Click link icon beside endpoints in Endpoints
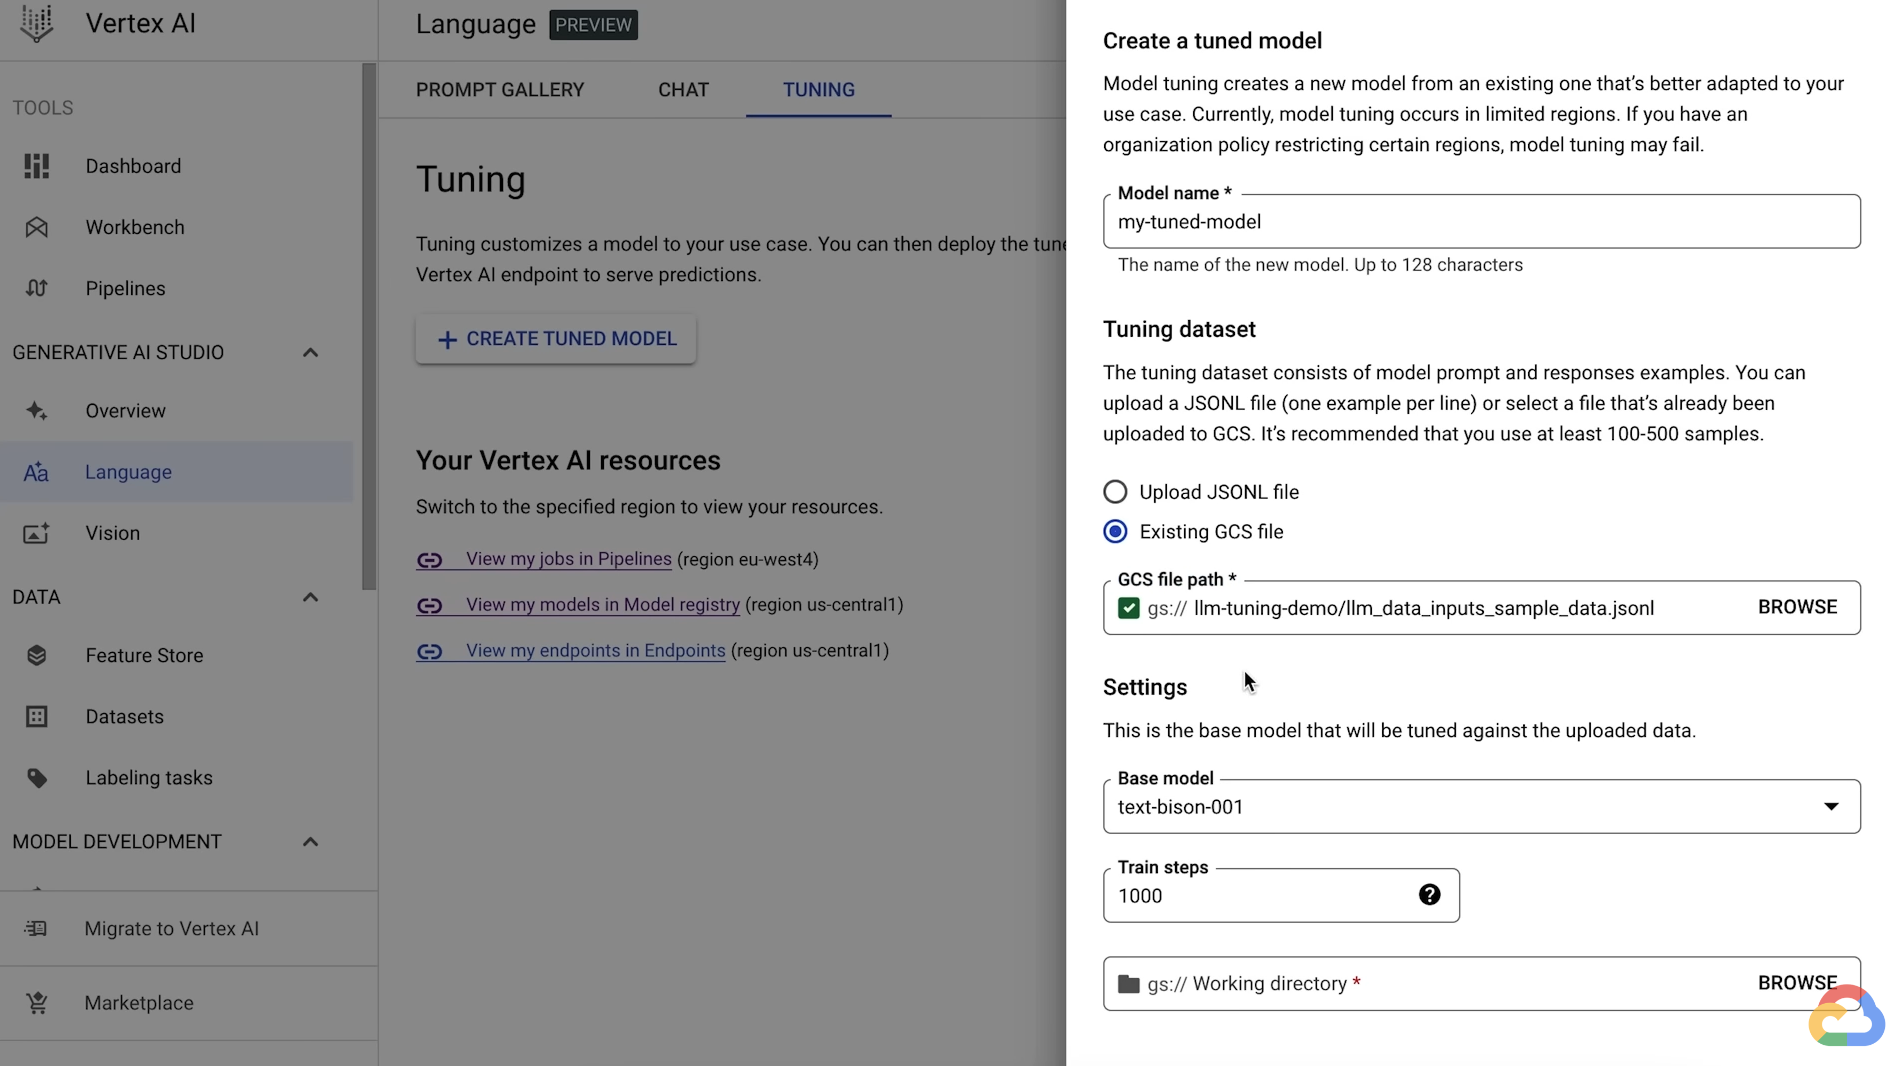This screenshot has width=1904, height=1066. pos(430,652)
